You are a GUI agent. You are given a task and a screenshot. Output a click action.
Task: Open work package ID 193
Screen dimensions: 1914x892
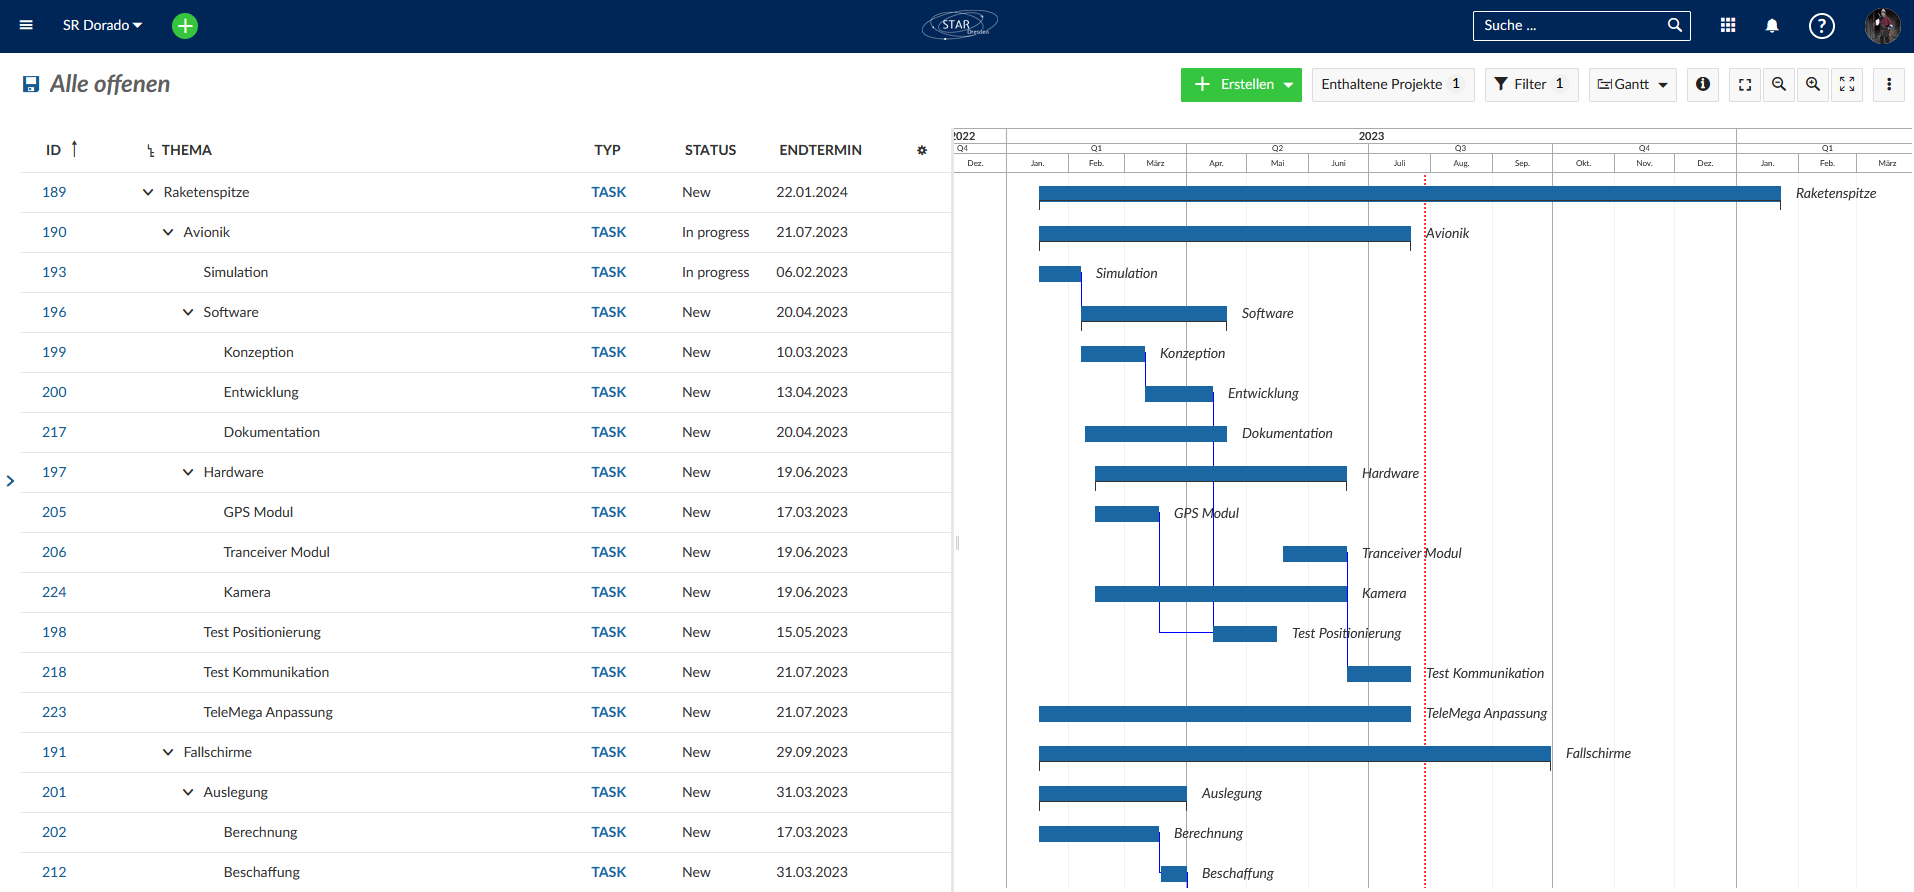[x=54, y=273]
